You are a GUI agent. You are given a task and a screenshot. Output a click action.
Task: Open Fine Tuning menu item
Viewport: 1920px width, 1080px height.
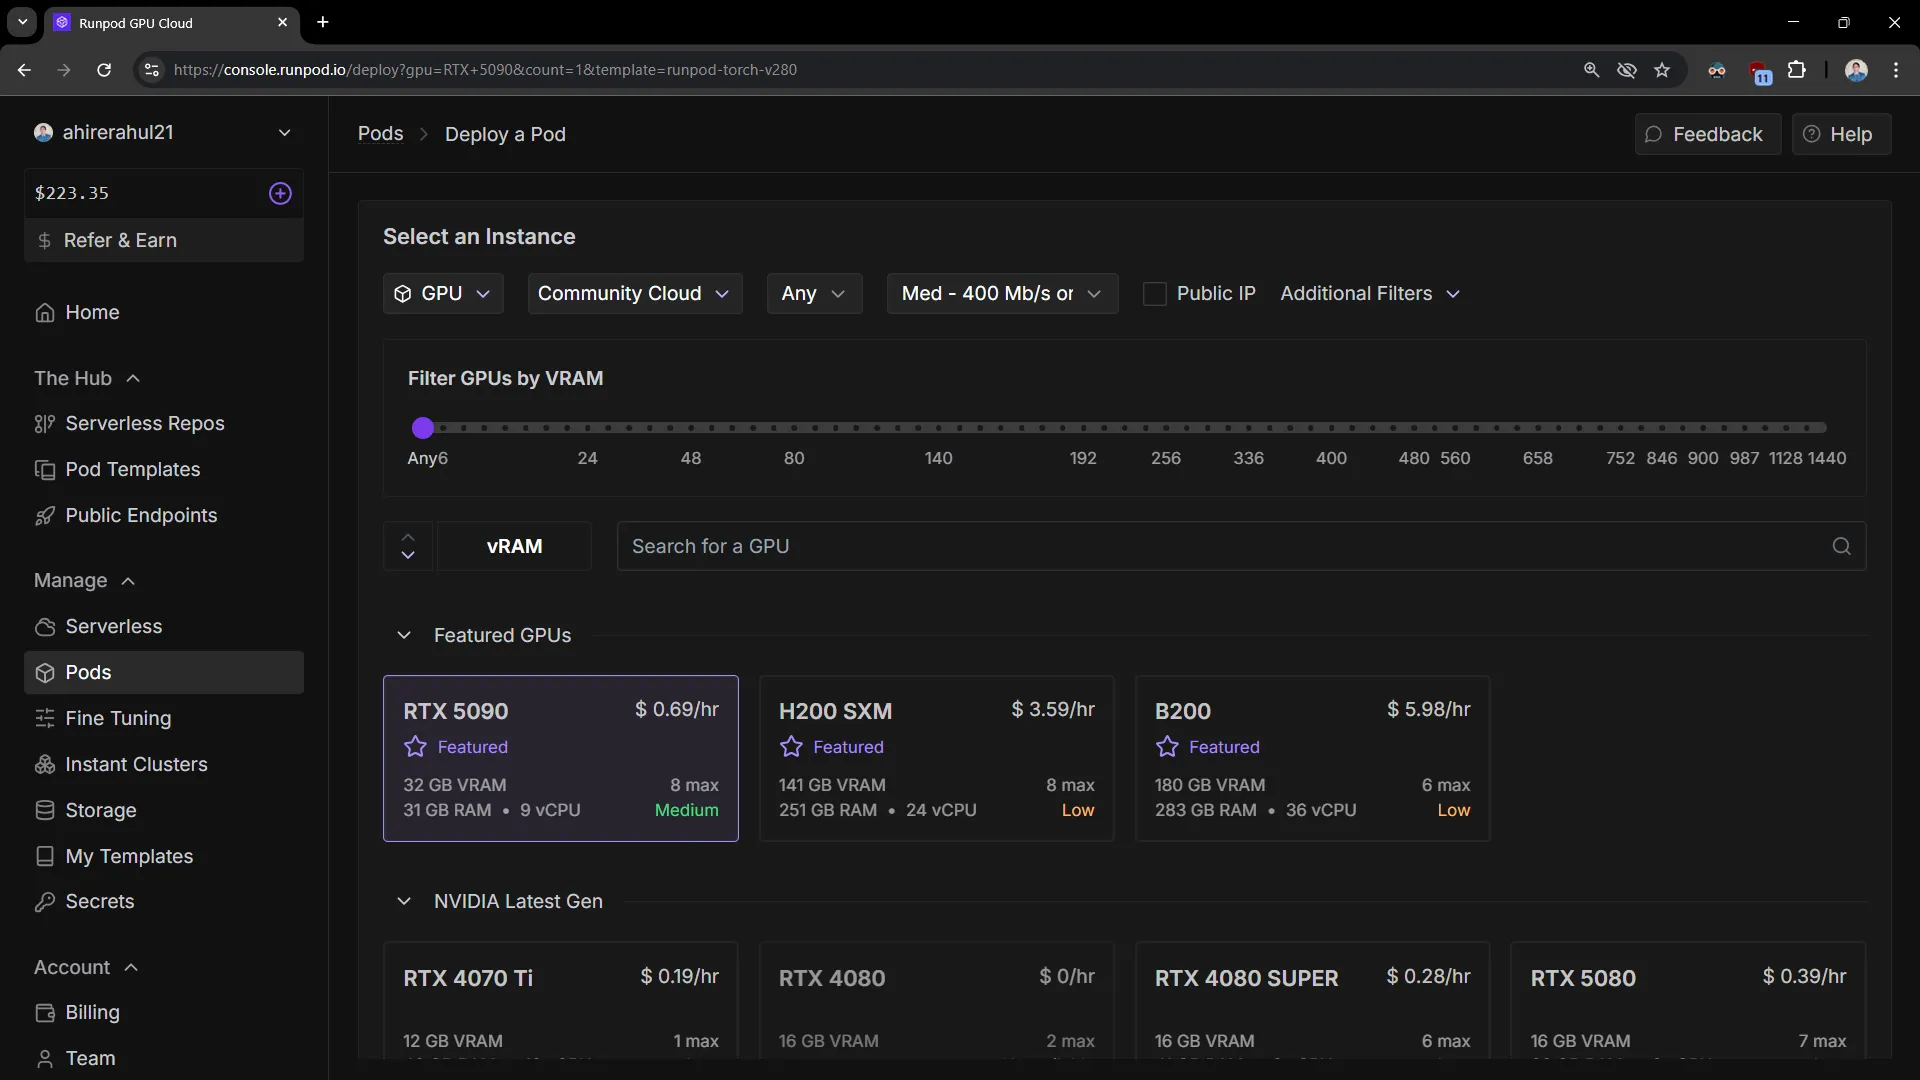click(118, 718)
